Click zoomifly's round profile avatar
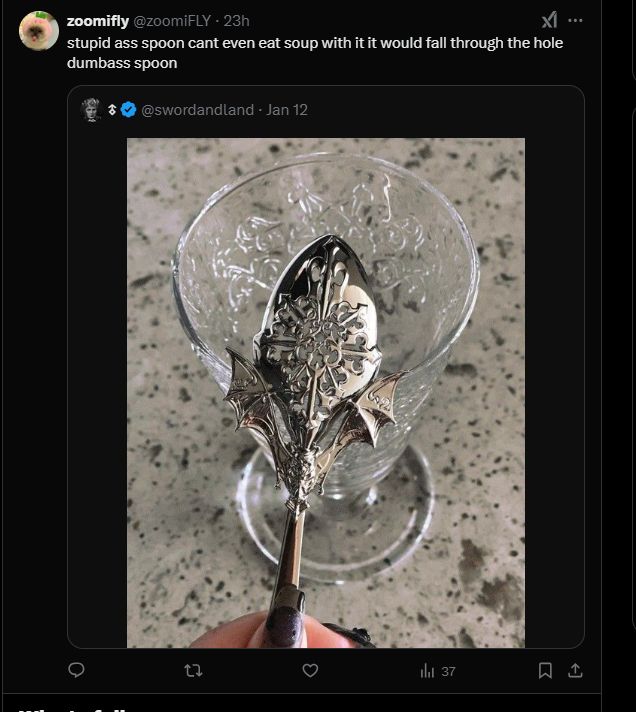The image size is (636, 712). [39, 31]
